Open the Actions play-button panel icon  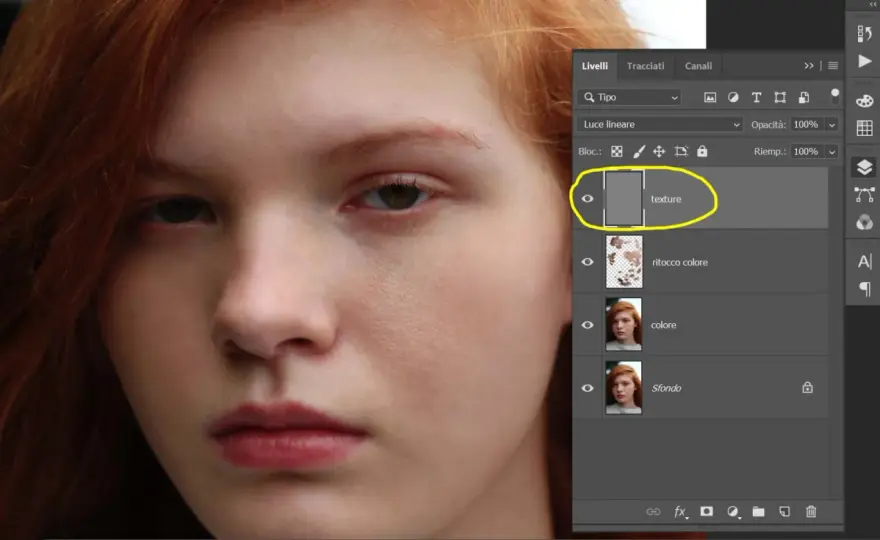coord(865,61)
